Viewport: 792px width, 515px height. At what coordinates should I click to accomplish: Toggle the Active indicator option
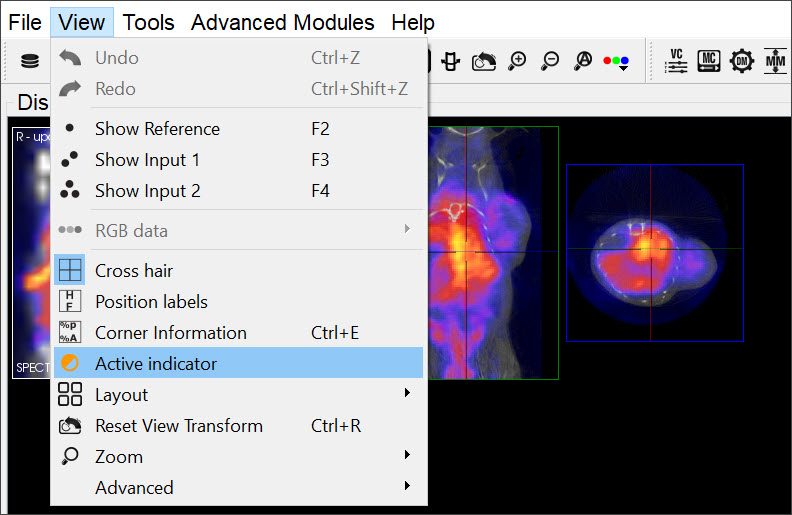(156, 364)
